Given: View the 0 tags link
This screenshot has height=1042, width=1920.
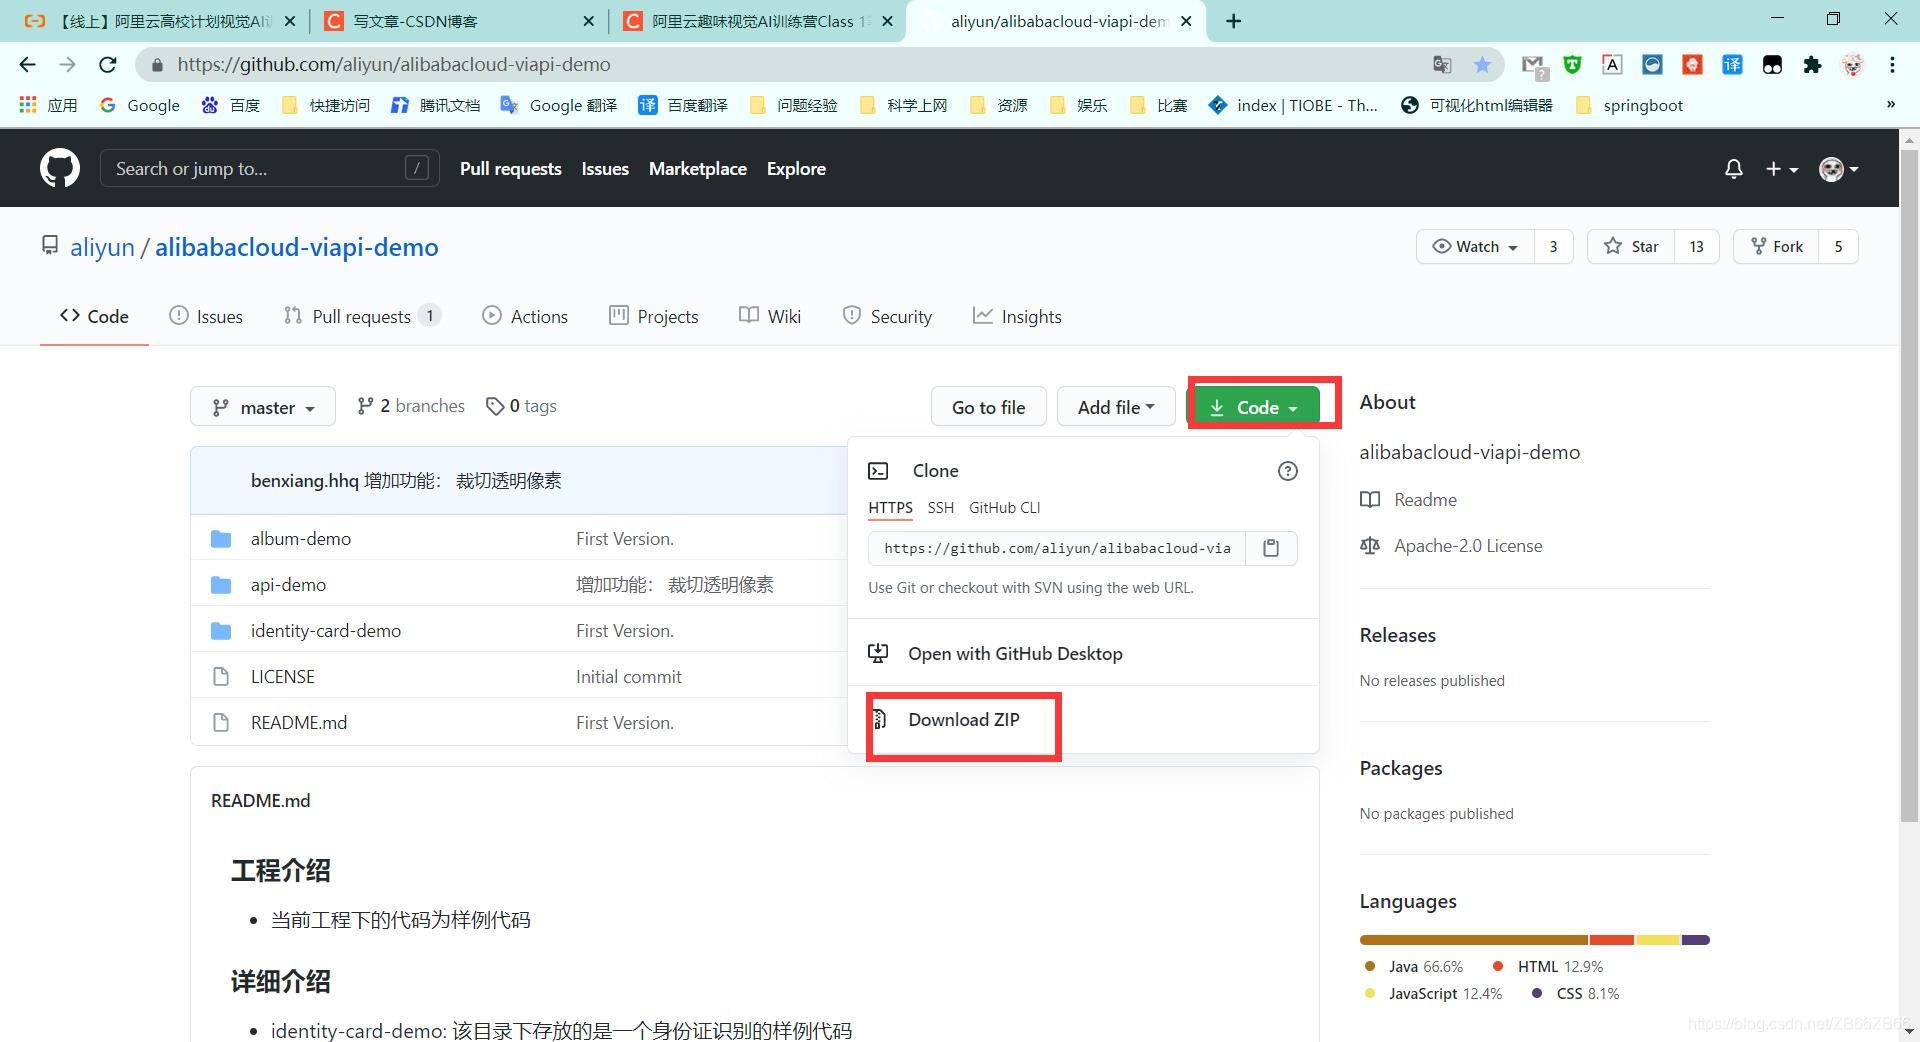Looking at the screenshot, I should click(521, 406).
